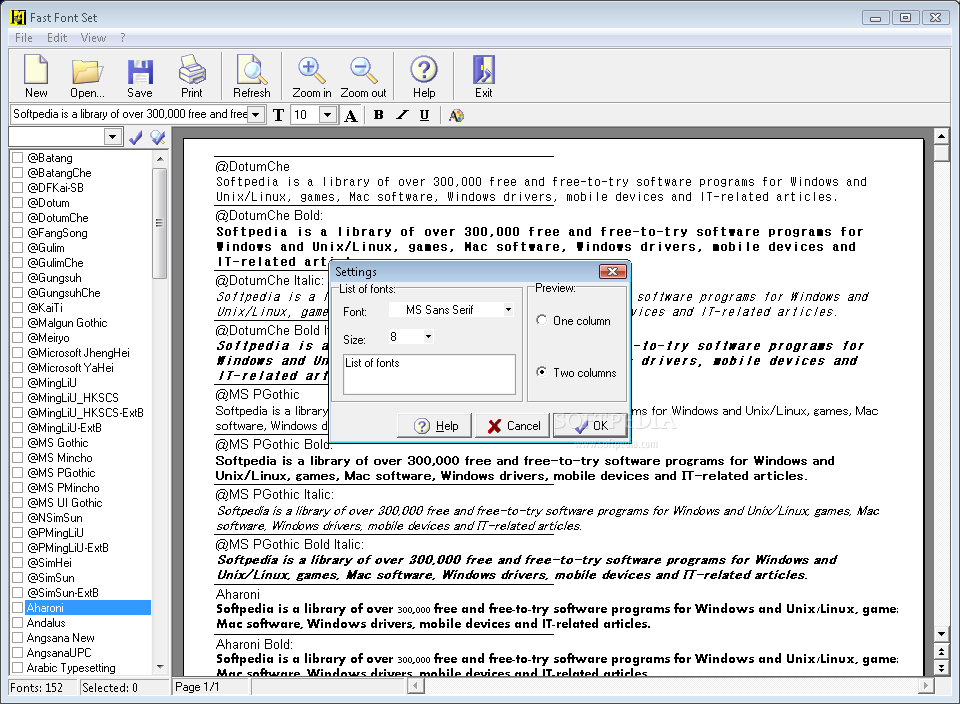Select the Arabic Typesetting font row
The height and width of the screenshot is (704, 960).
point(71,668)
